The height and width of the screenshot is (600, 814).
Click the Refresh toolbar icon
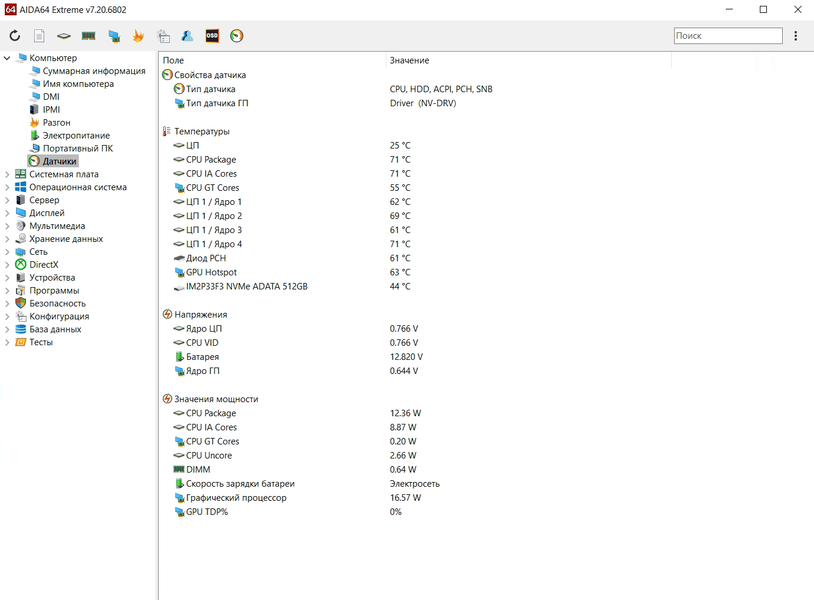pyautogui.click(x=15, y=36)
